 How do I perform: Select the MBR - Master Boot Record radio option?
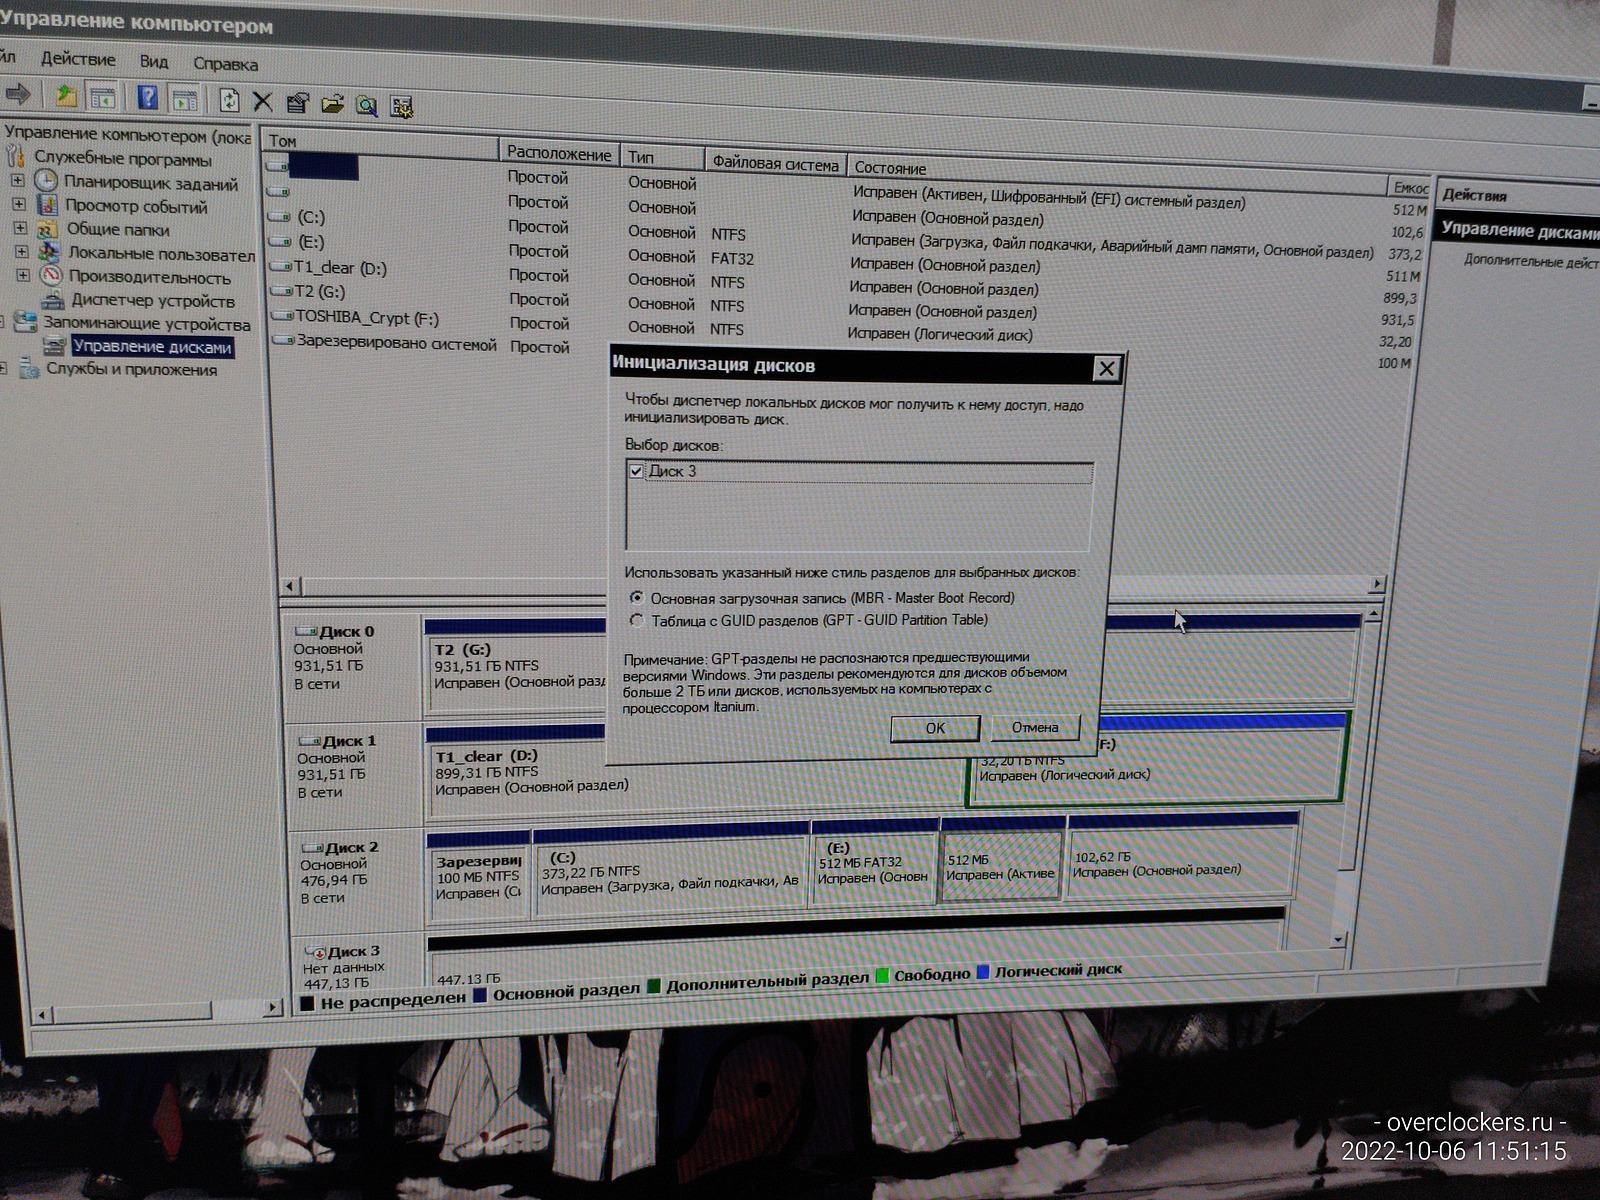pyautogui.click(x=636, y=597)
